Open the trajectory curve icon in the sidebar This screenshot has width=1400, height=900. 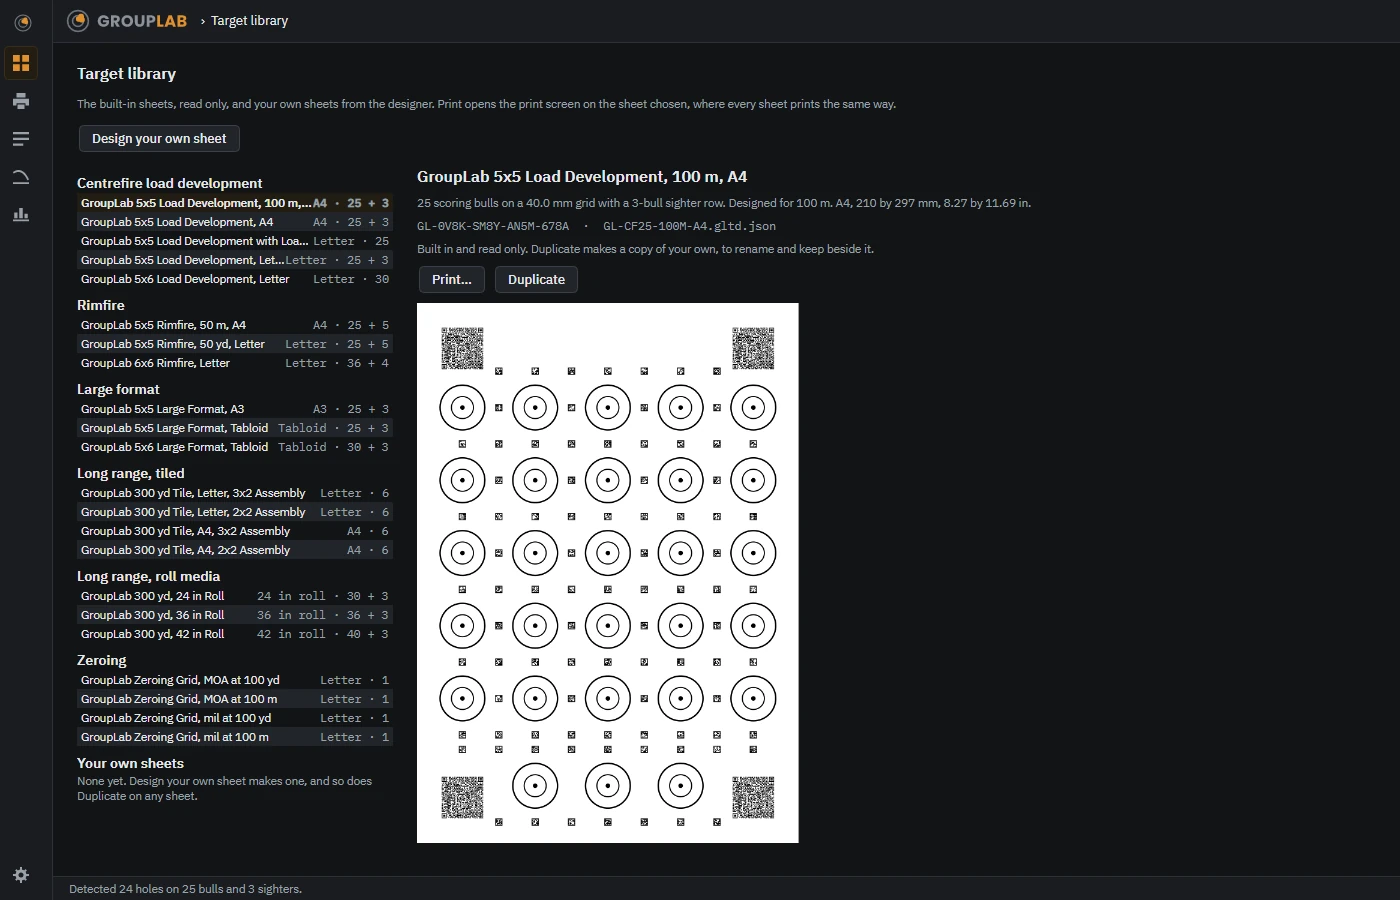click(21, 177)
